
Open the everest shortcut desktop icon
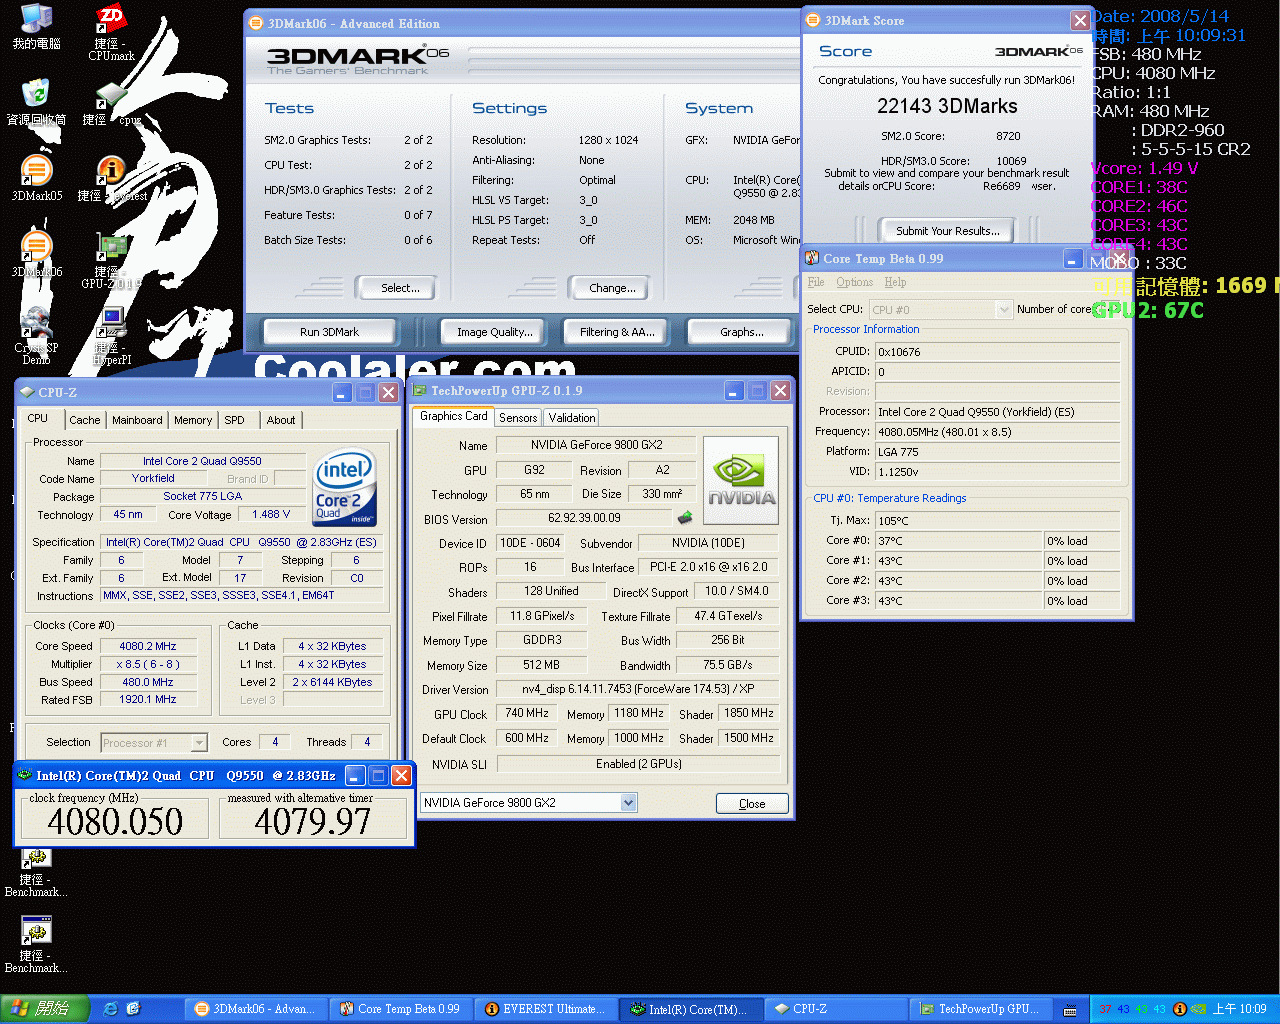pyautogui.click(x=111, y=178)
